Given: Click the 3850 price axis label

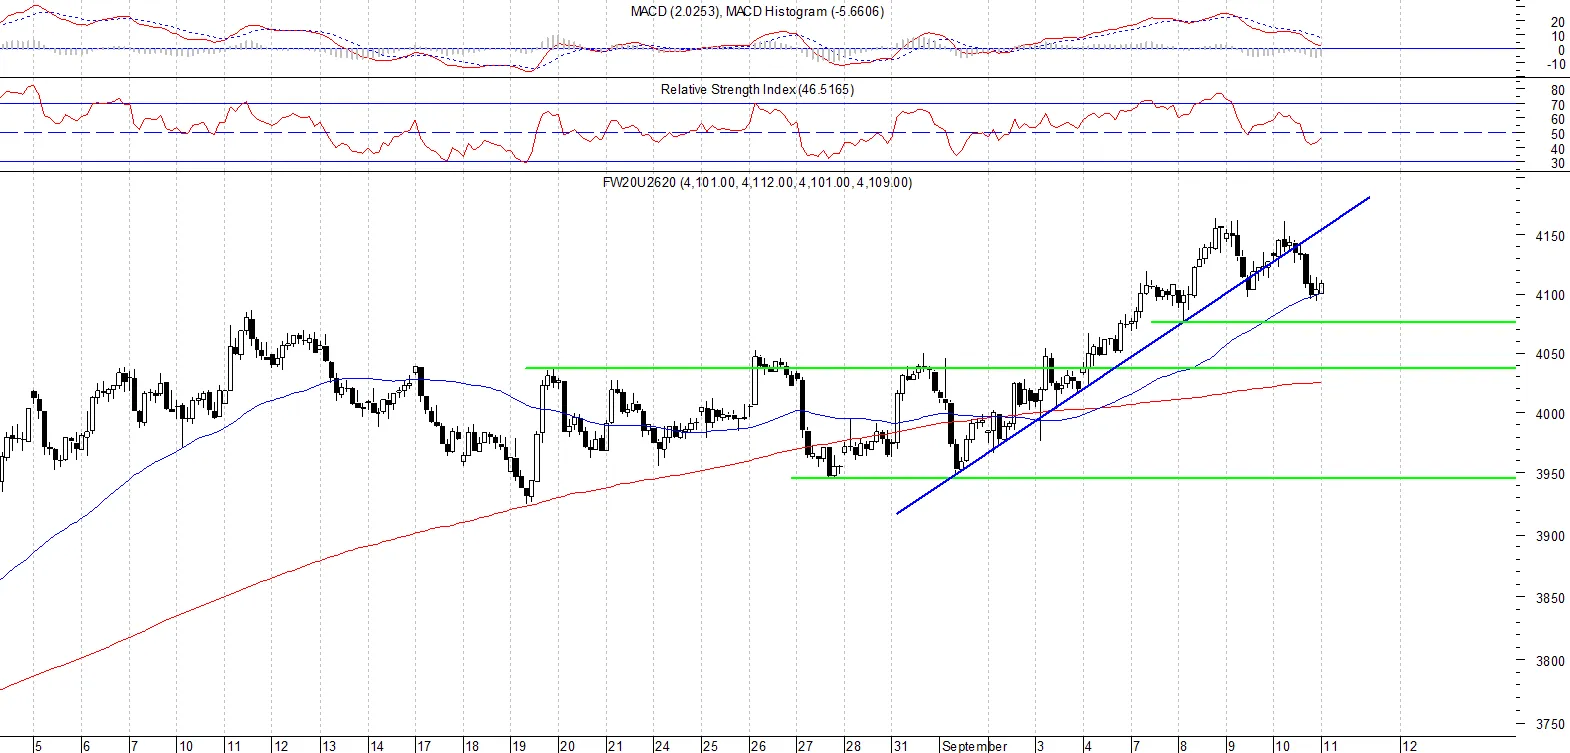Looking at the screenshot, I should point(1550,598).
